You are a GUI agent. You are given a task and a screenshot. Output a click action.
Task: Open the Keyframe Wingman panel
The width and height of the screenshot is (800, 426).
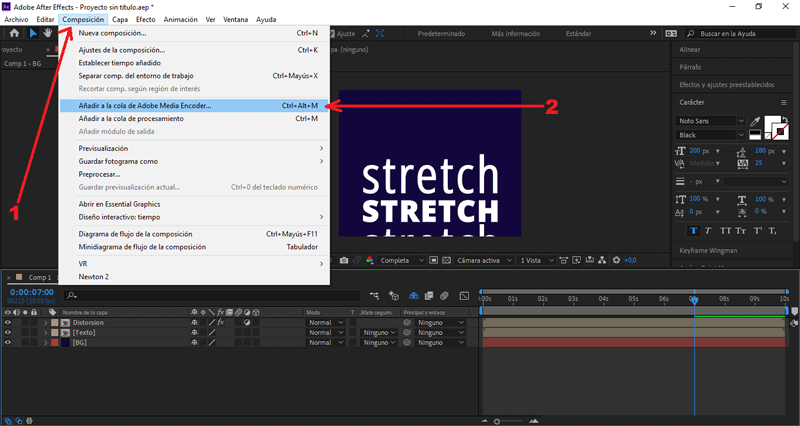[708, 250]
